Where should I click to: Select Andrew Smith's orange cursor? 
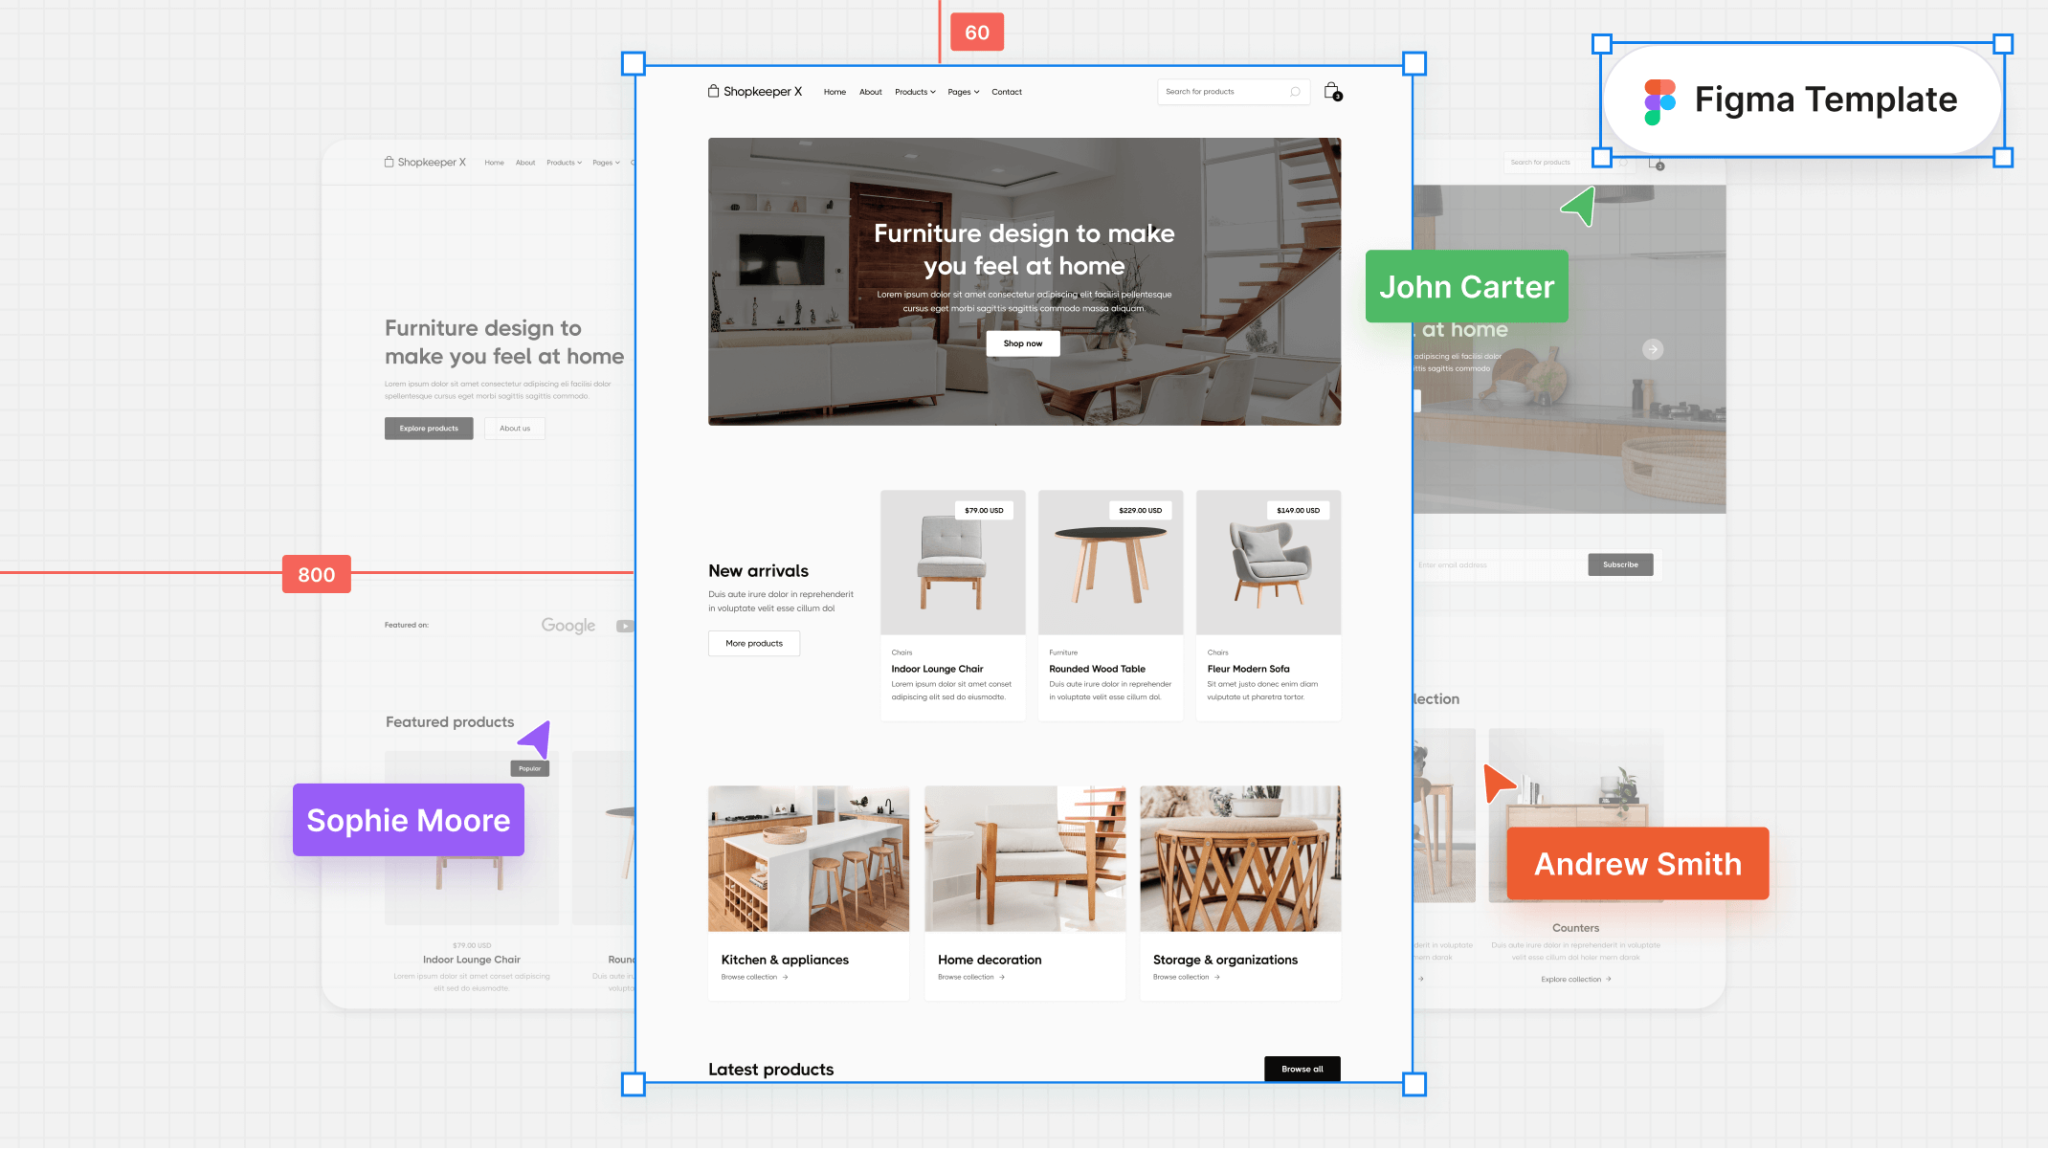[1497, 782]
